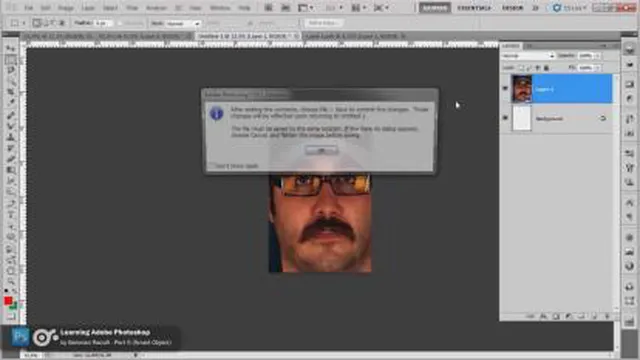Select the Lasso tool
The height and width of the screenshot is (360, 640).
click(x=11, y=71)
